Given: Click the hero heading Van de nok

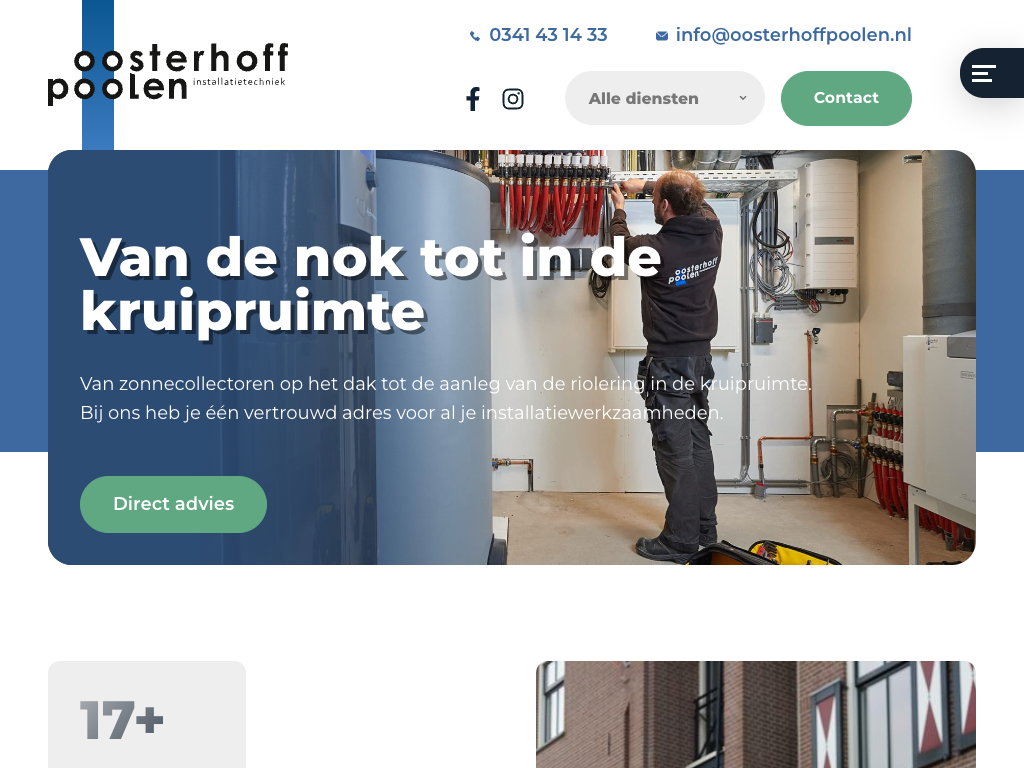Looking at the screenshot, I should point(371,285).
